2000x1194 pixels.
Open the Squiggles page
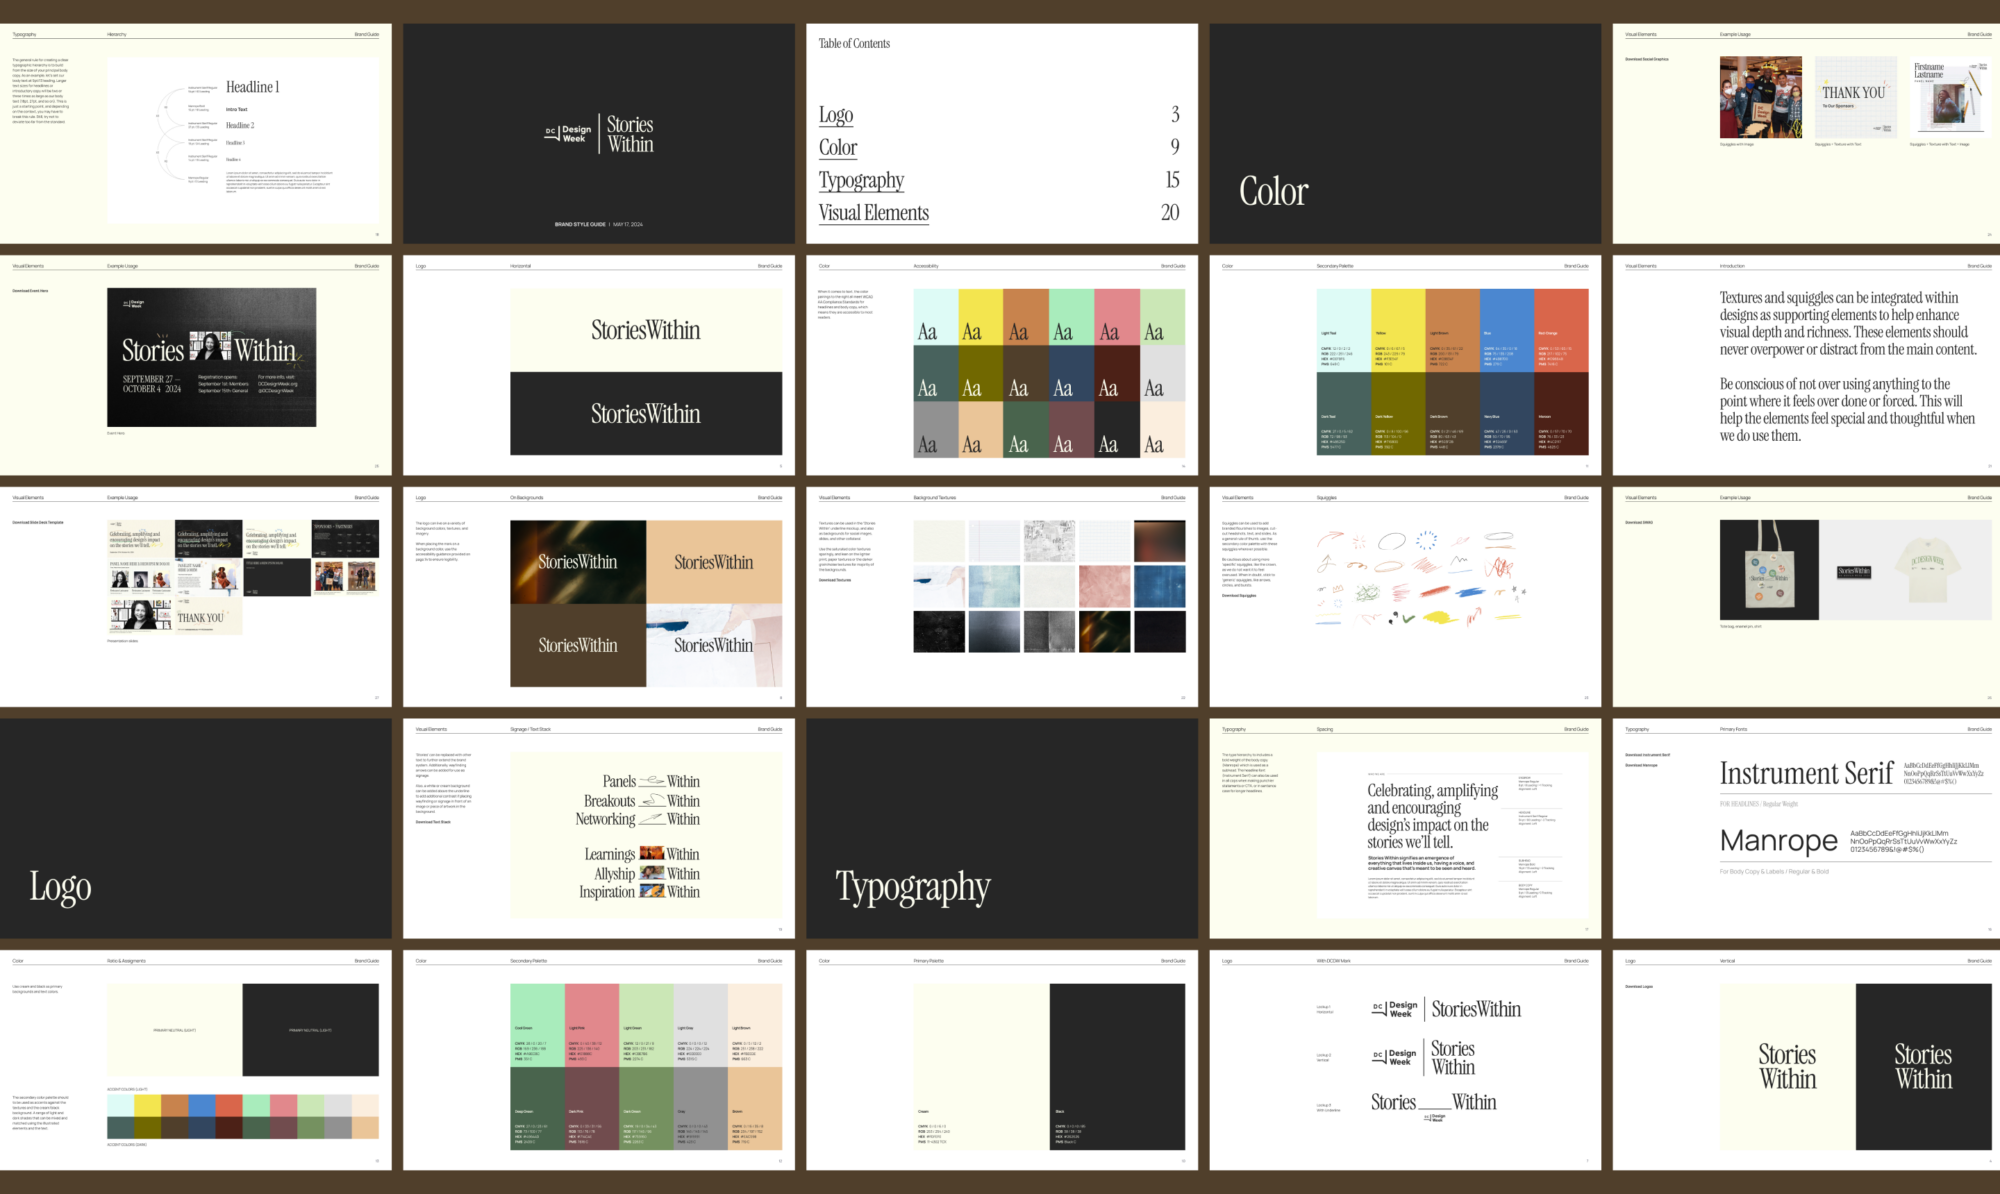1405,597
